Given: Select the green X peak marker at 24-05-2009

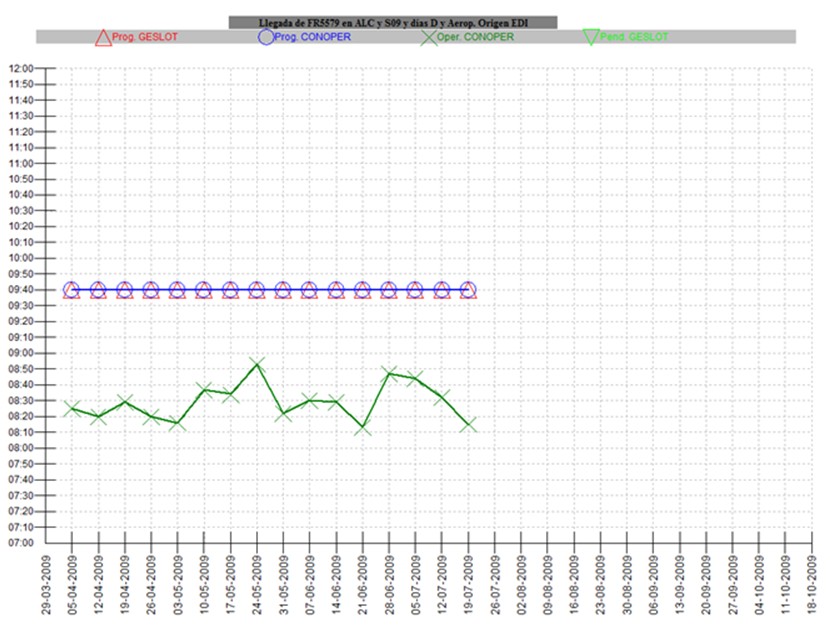Looking at the screenshot, I should click(x=257, y=364).
